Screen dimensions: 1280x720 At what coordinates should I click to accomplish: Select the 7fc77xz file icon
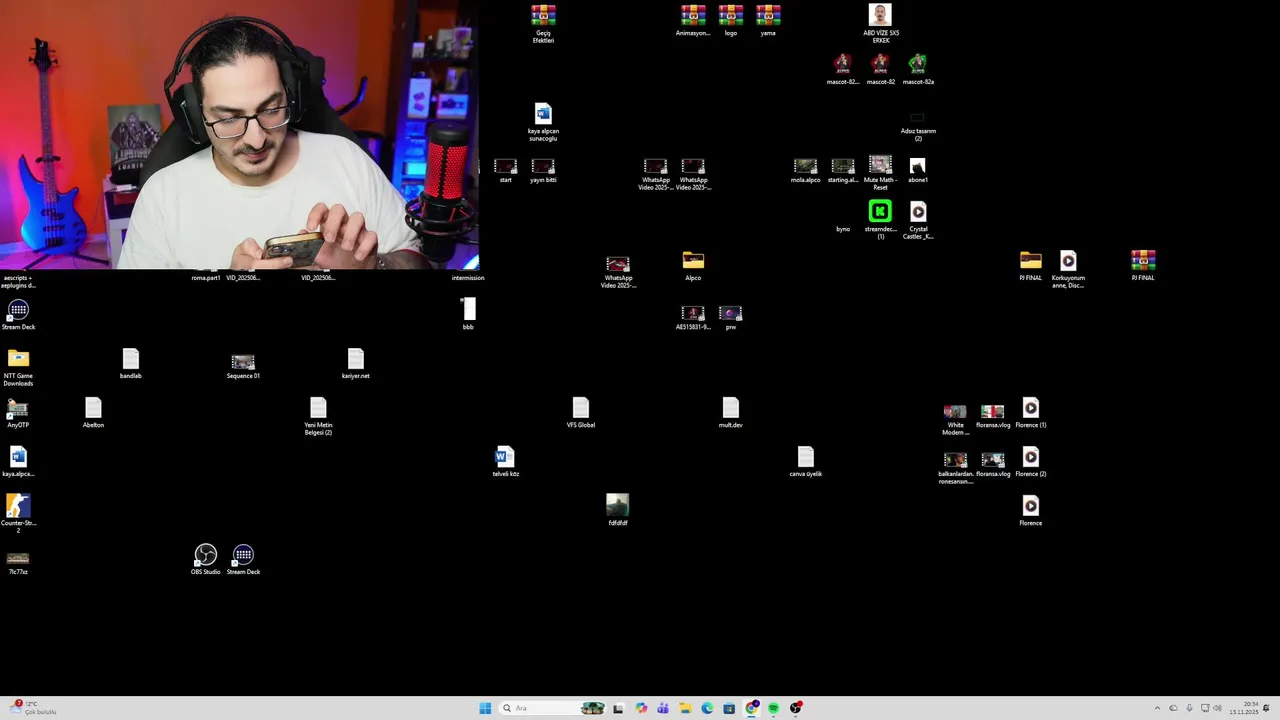tap(18, 558)
